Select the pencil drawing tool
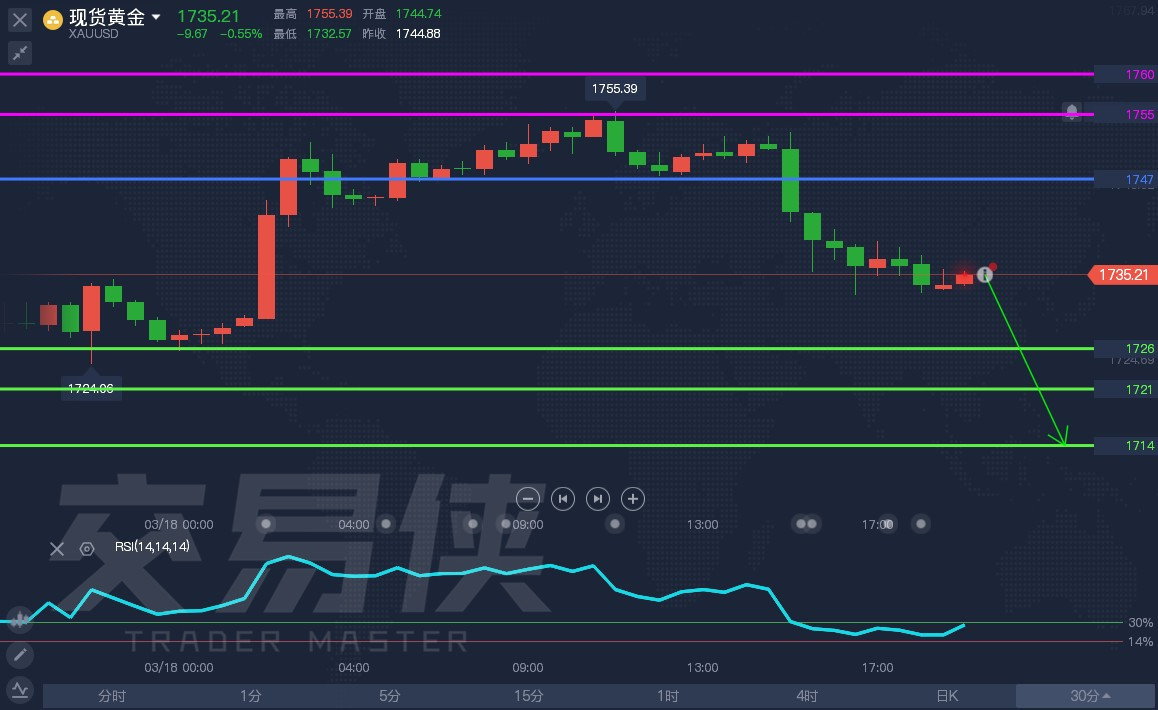 tap(20, 655)
